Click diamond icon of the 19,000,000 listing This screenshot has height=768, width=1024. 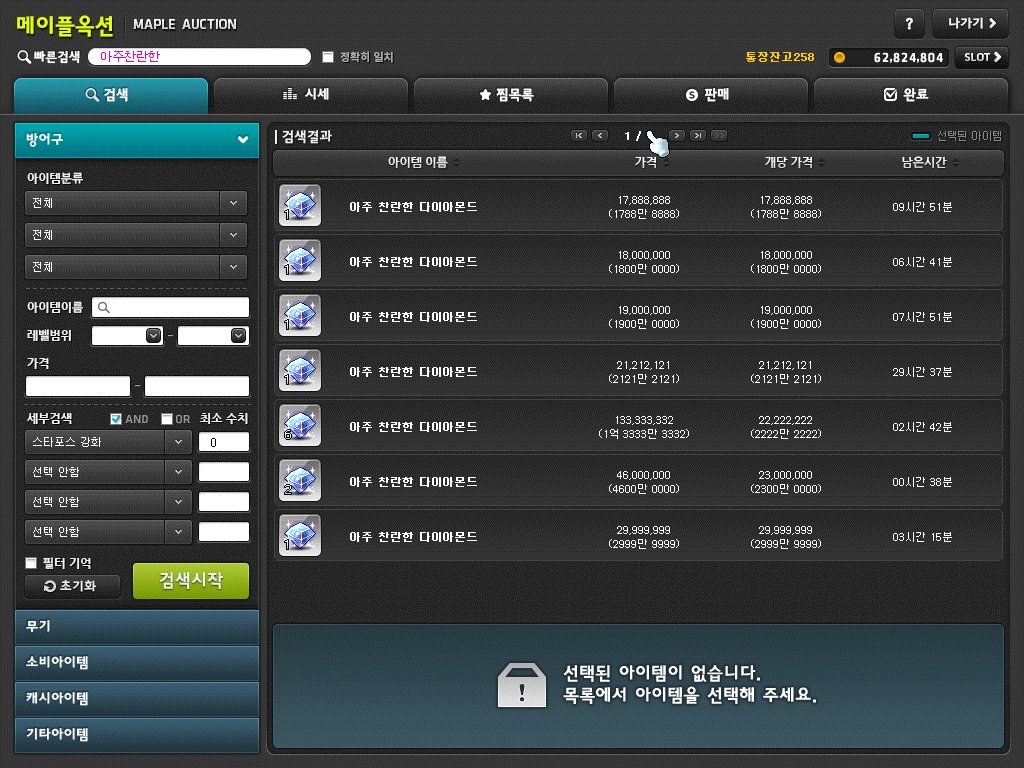[300, 315]
